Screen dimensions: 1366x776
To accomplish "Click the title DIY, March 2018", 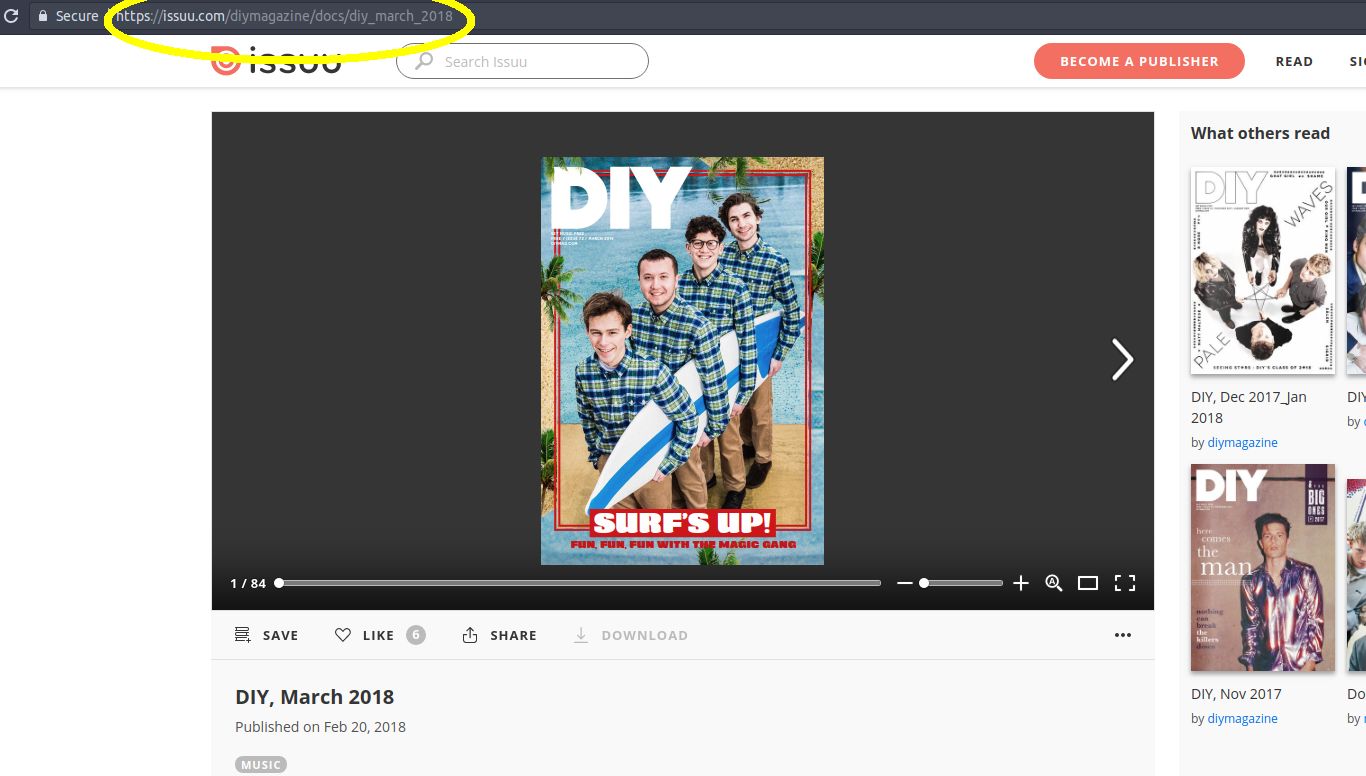I will [315, 697].
